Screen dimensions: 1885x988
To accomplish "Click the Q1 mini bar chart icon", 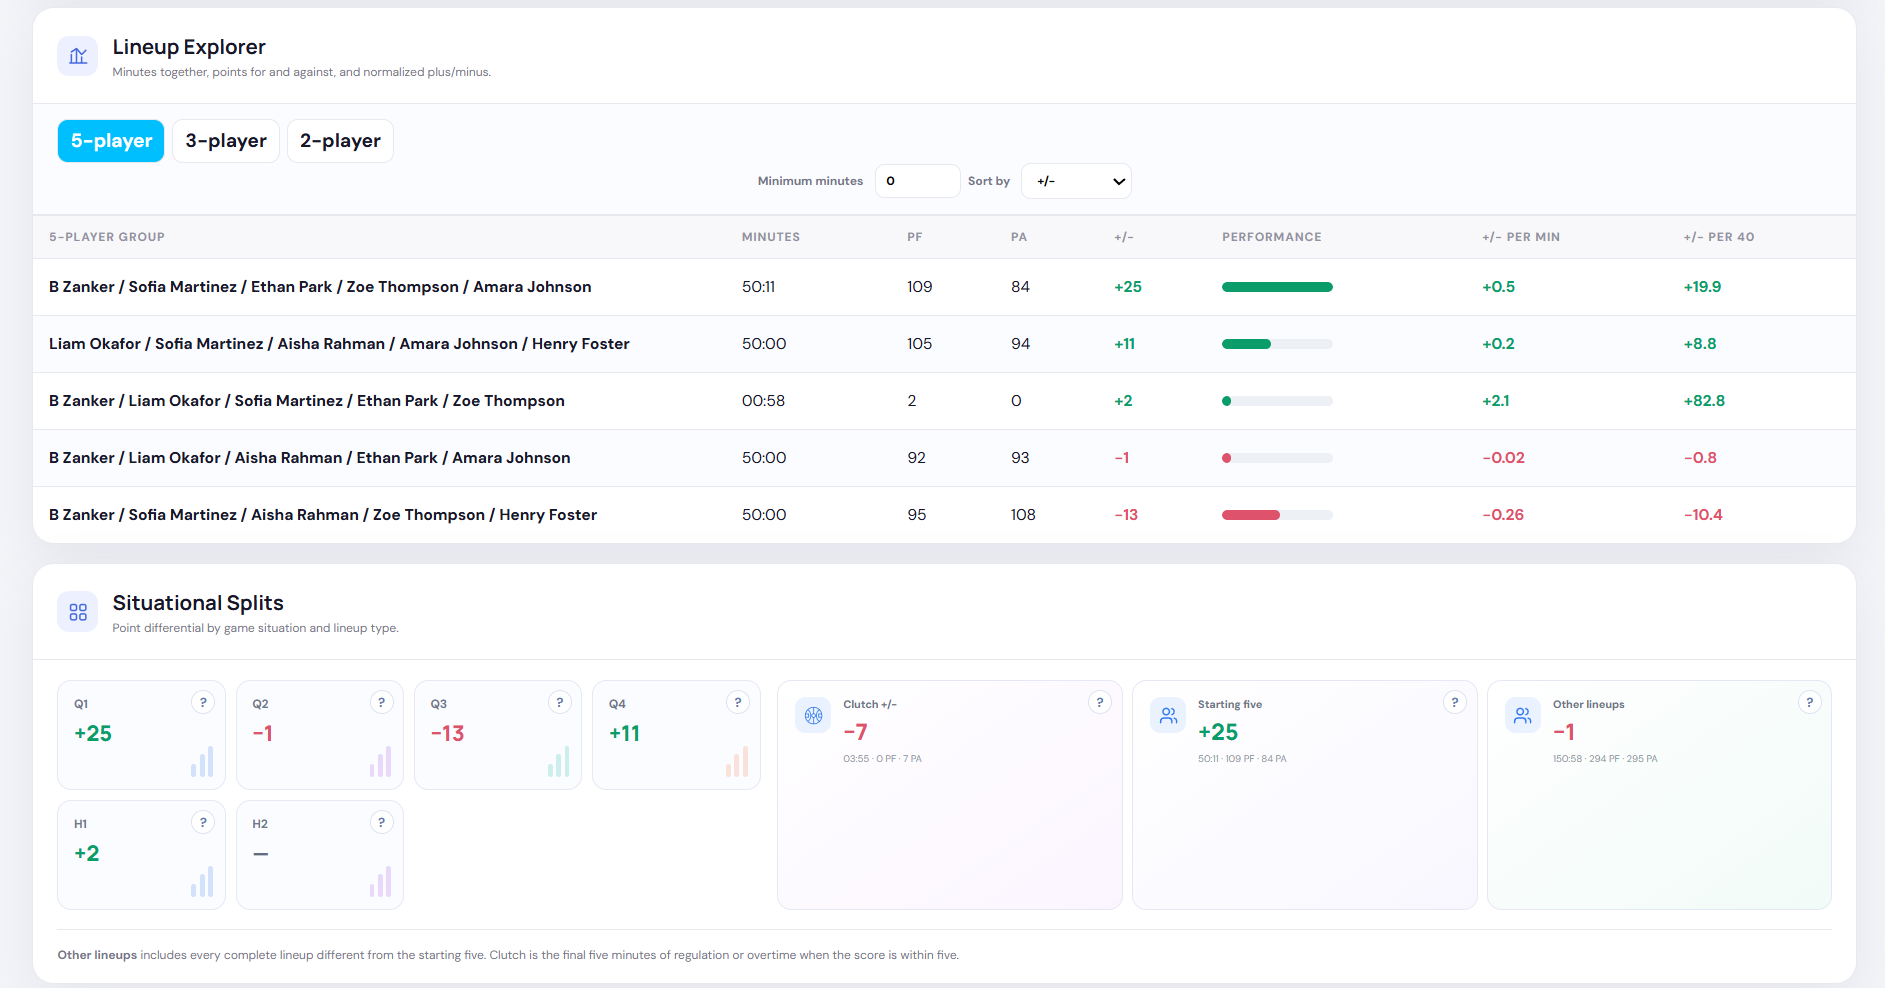I will click(202, 762).
